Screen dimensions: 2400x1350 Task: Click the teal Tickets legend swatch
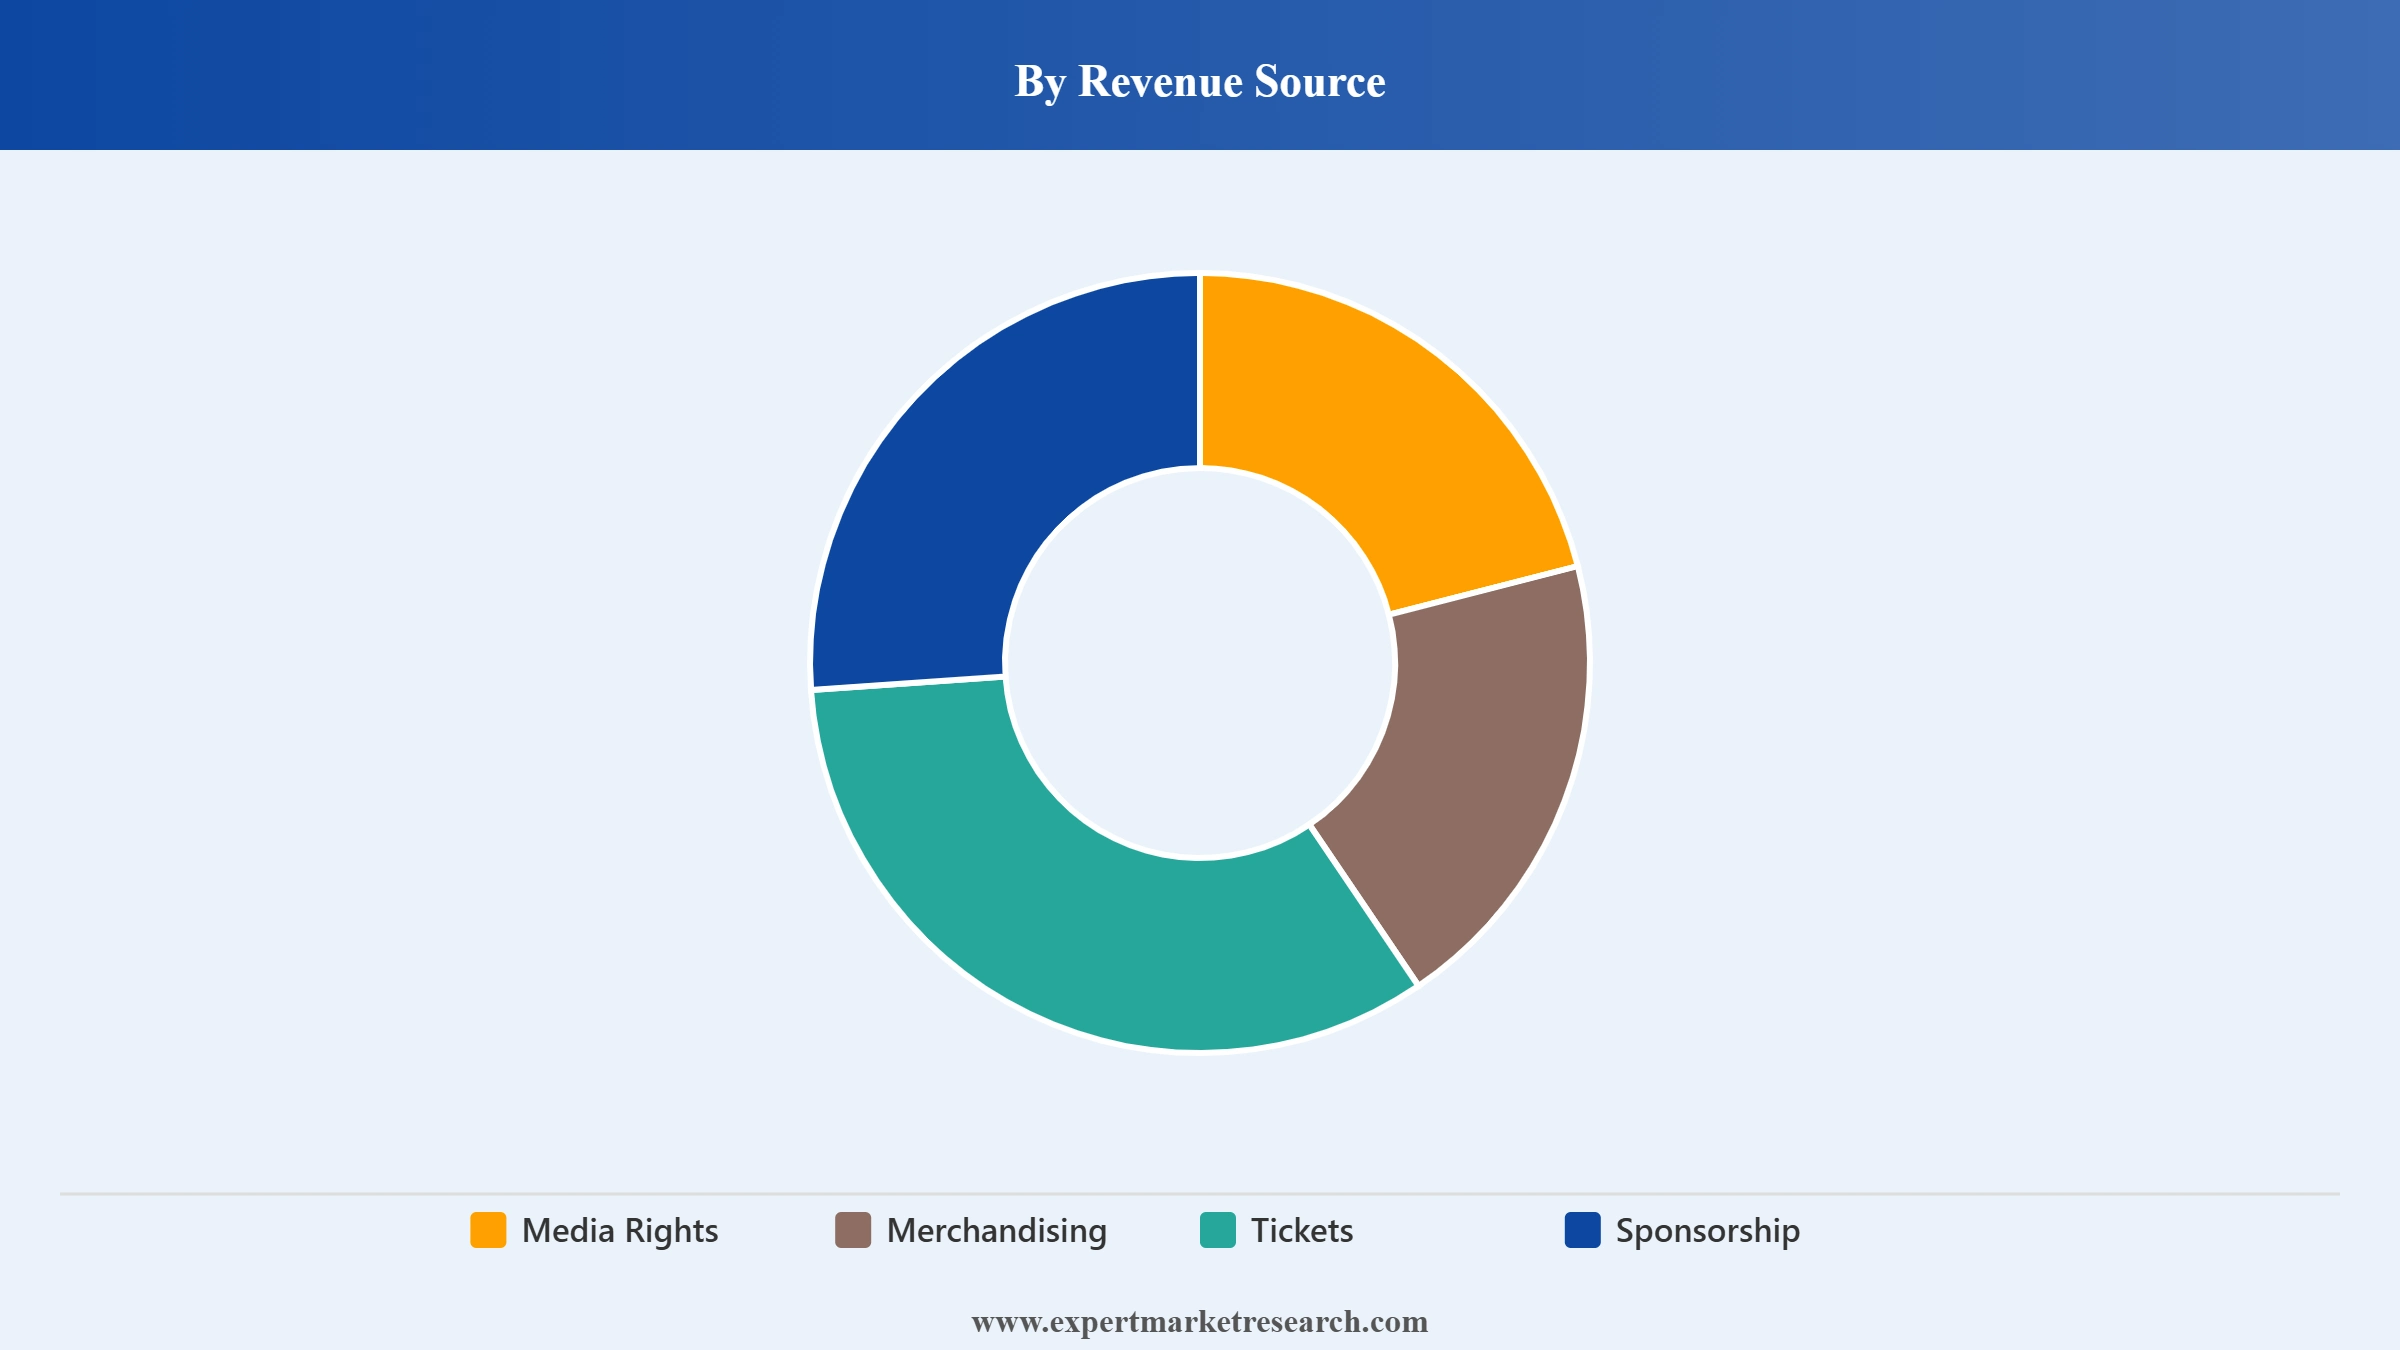pos(1218,1230)
